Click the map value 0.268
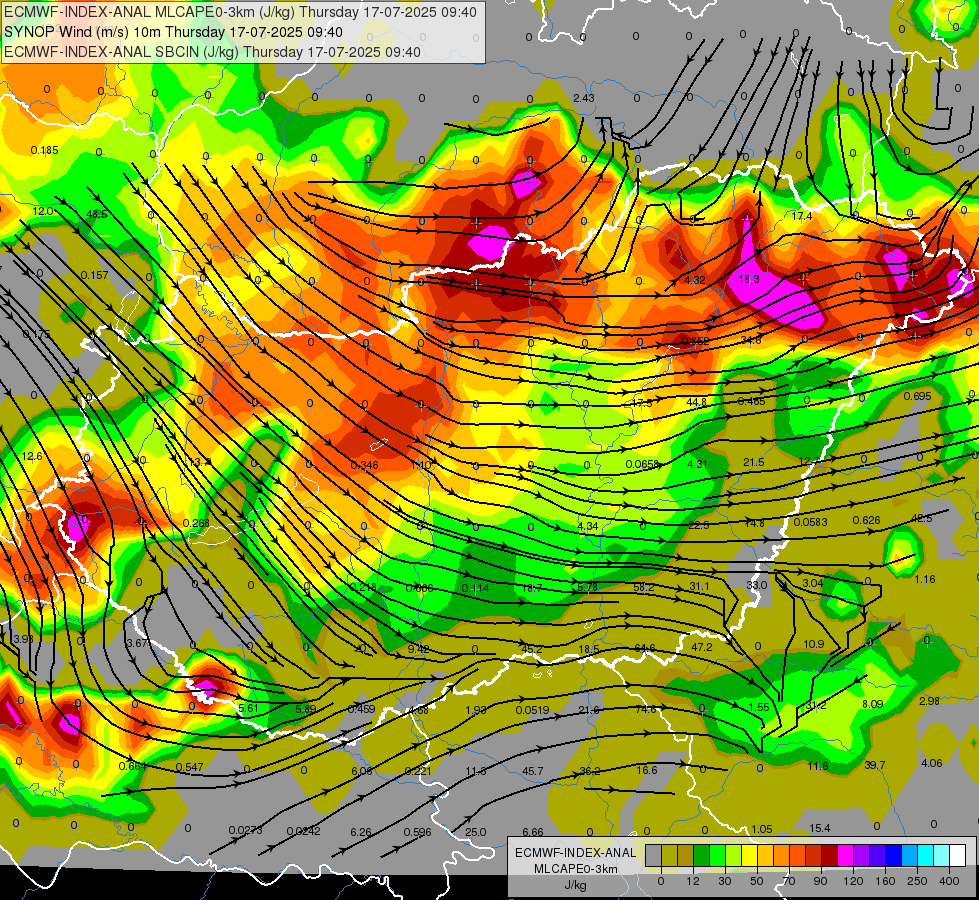 [196, 523]
